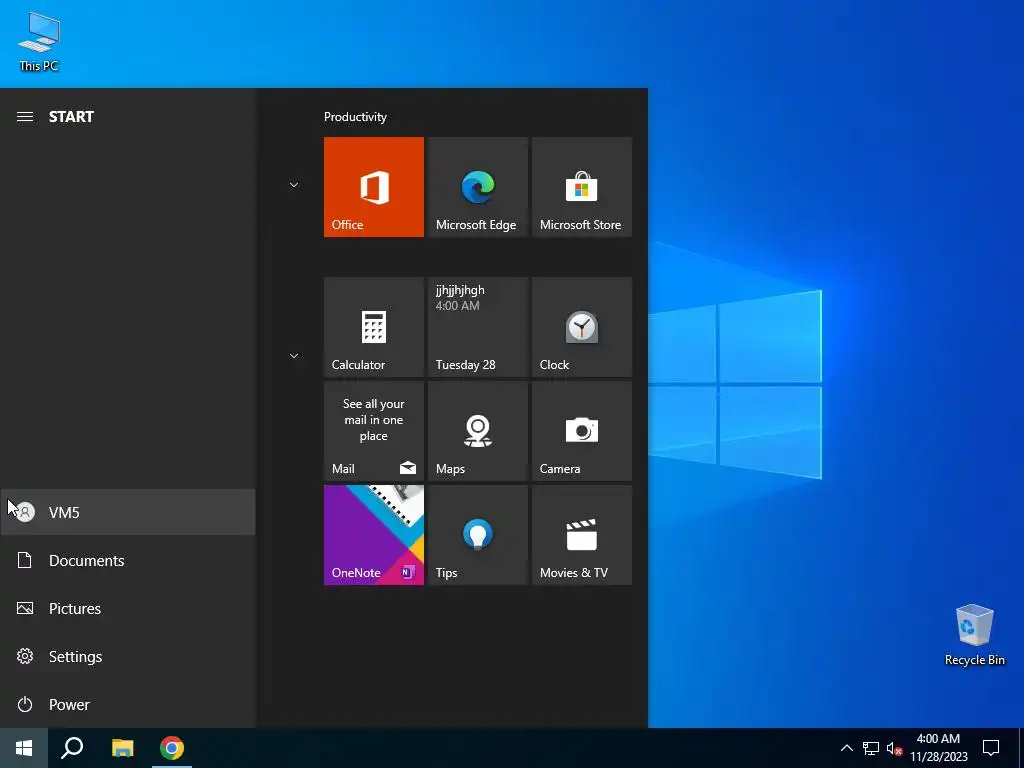Switch to Google Chrome on taskbar
The width and height of the screenshot is (1024, 768).
click(x=172, y=748)
